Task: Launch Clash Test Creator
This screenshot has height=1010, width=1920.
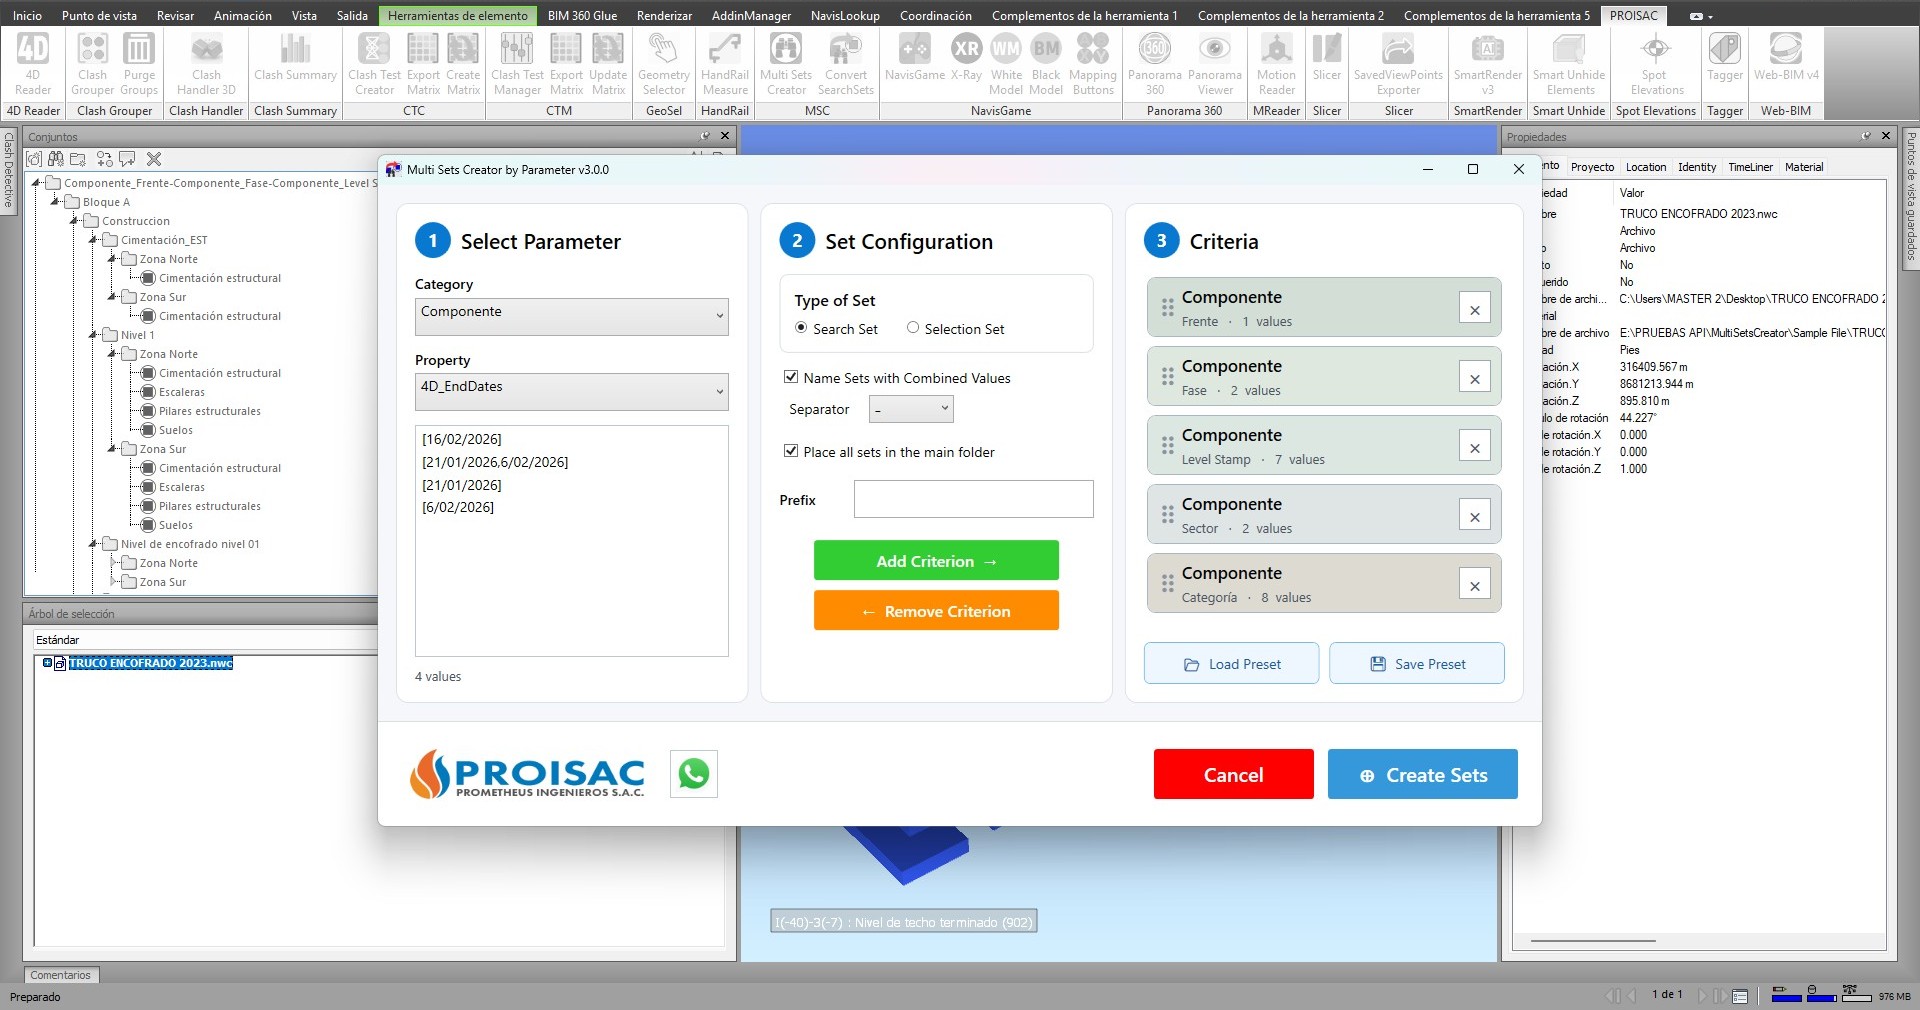Action: (374, 64)
